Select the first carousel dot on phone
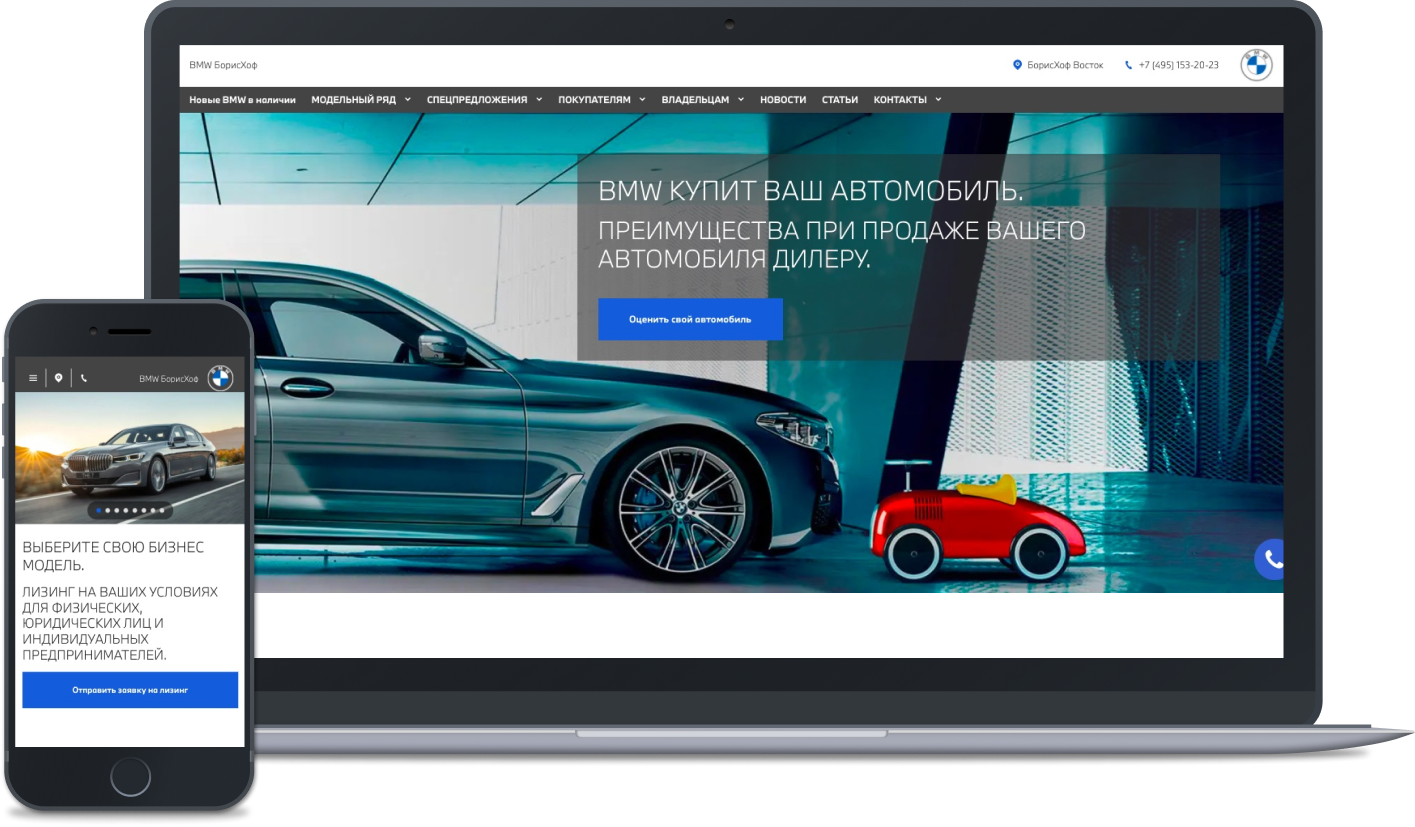The image size is (1415, 827). (x=99, y=510)
